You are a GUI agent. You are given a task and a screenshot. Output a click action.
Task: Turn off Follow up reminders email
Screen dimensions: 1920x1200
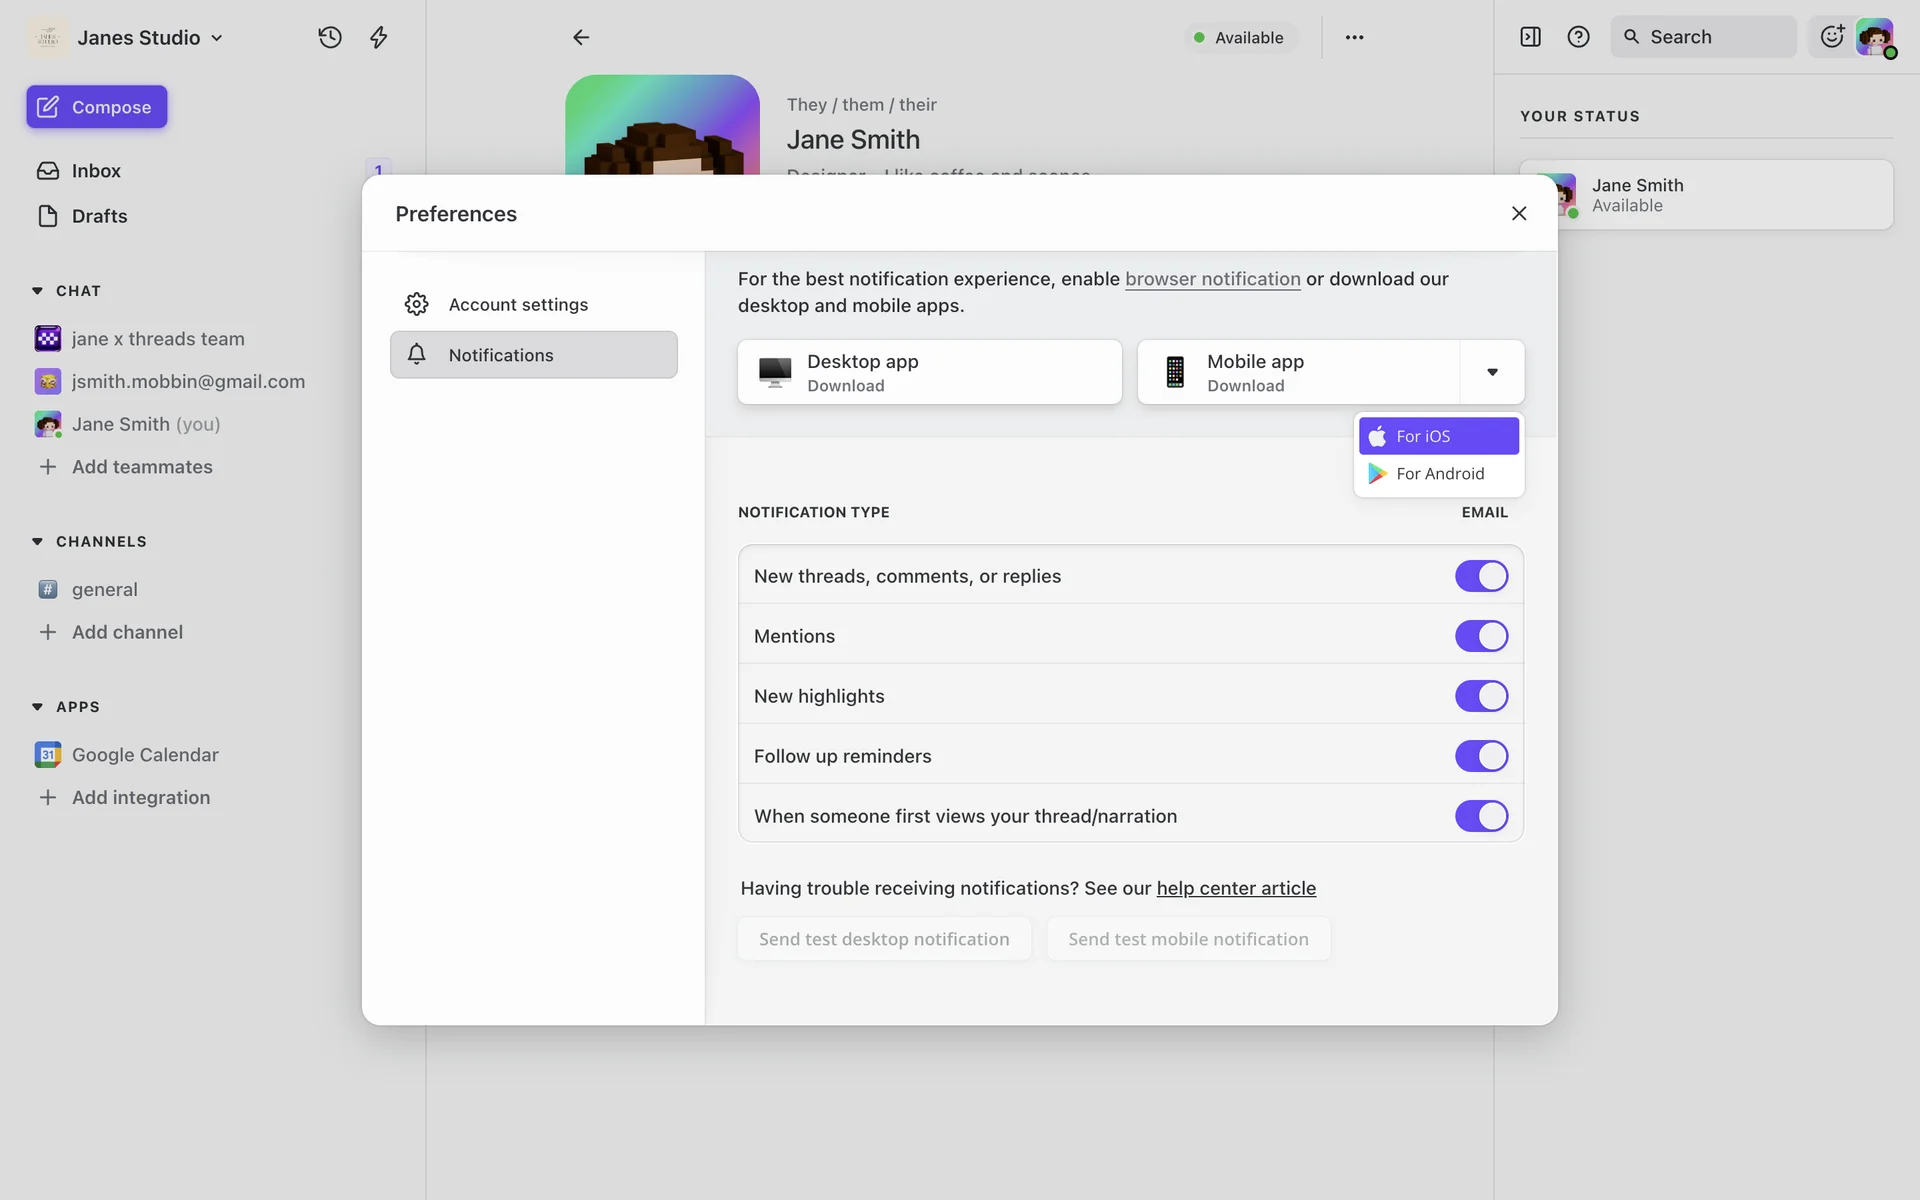coord(1481,756)
